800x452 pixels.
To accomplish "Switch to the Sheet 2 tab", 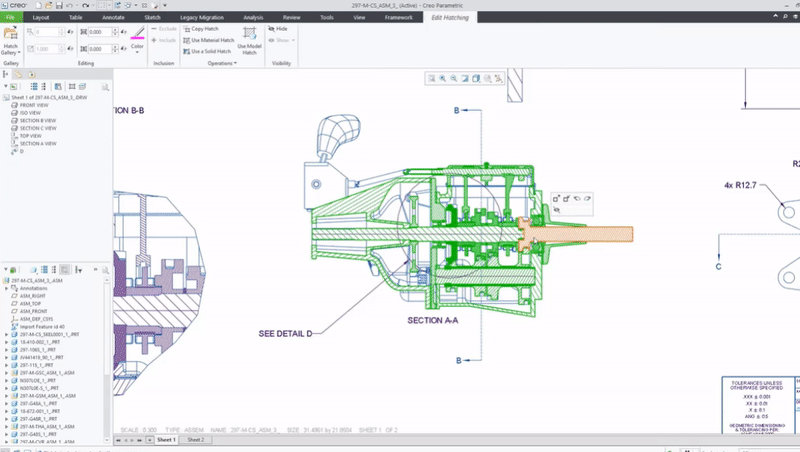I will click(195, 439).
